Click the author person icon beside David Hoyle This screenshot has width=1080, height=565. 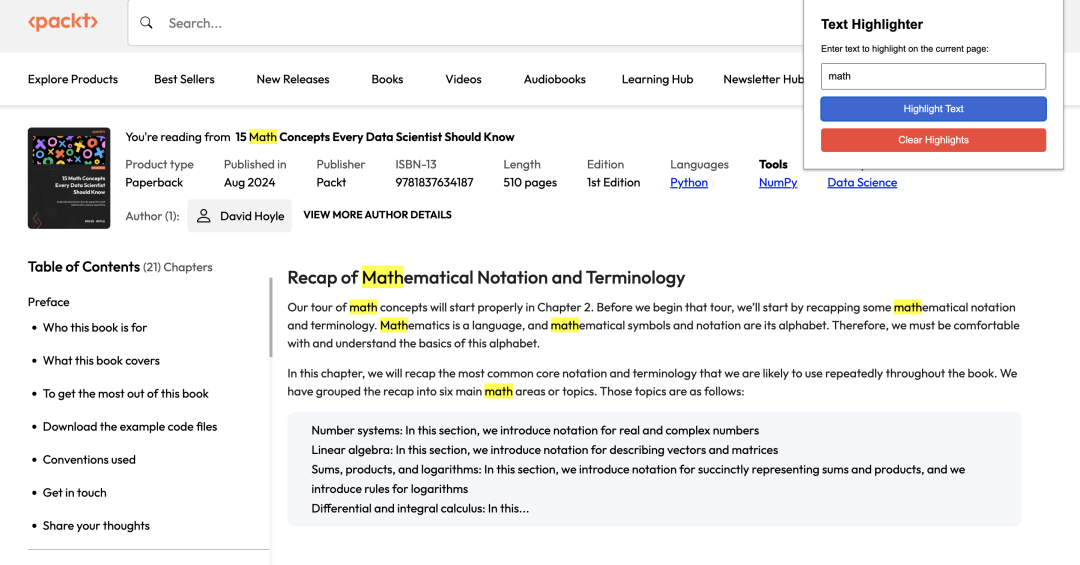click(203, 216)
